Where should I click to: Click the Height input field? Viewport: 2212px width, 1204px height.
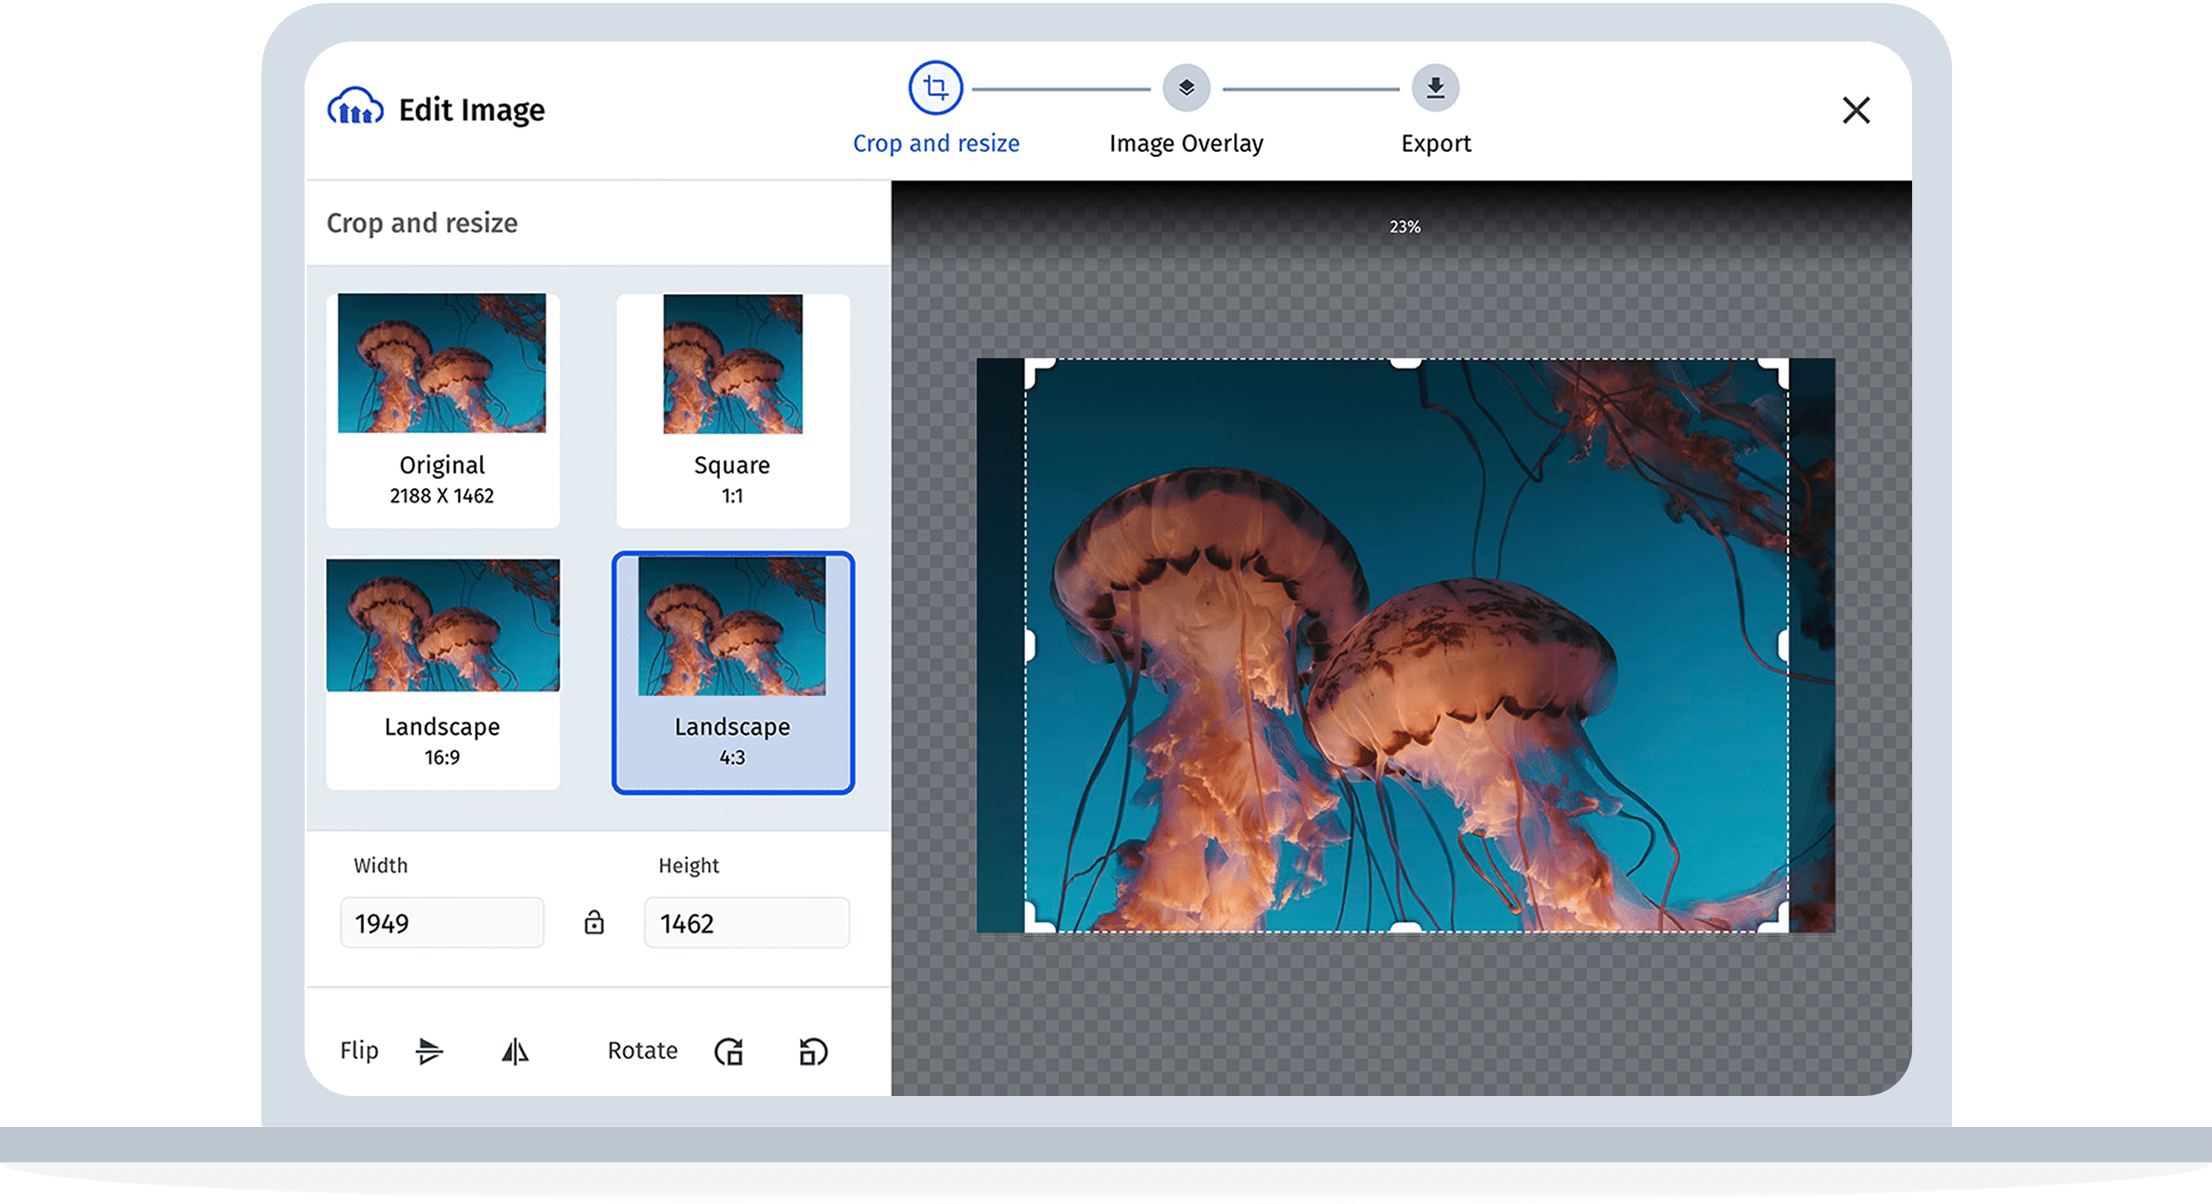pyautogui.click(x=746, y=922)
